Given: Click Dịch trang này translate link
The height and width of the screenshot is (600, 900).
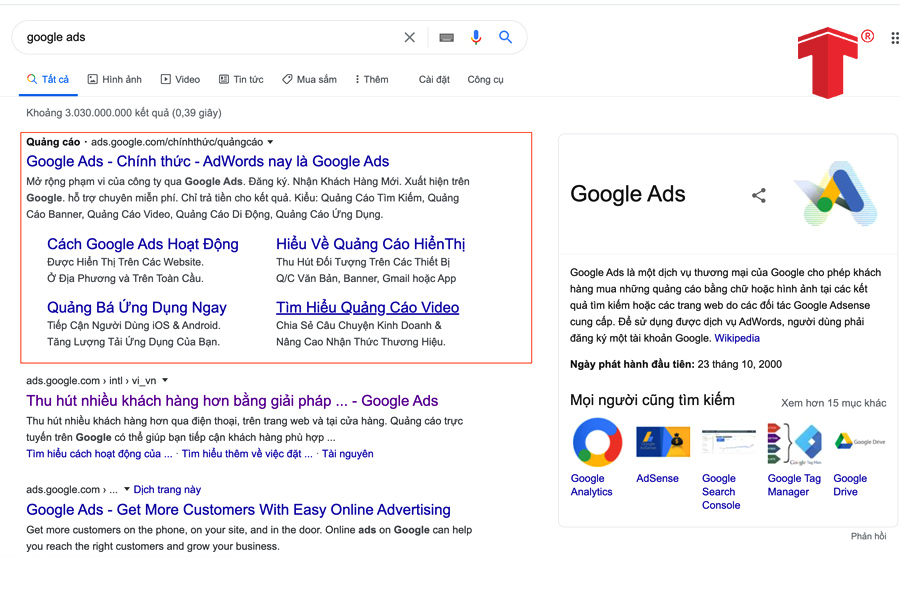Looking at the screenshot, I should 167,489.
